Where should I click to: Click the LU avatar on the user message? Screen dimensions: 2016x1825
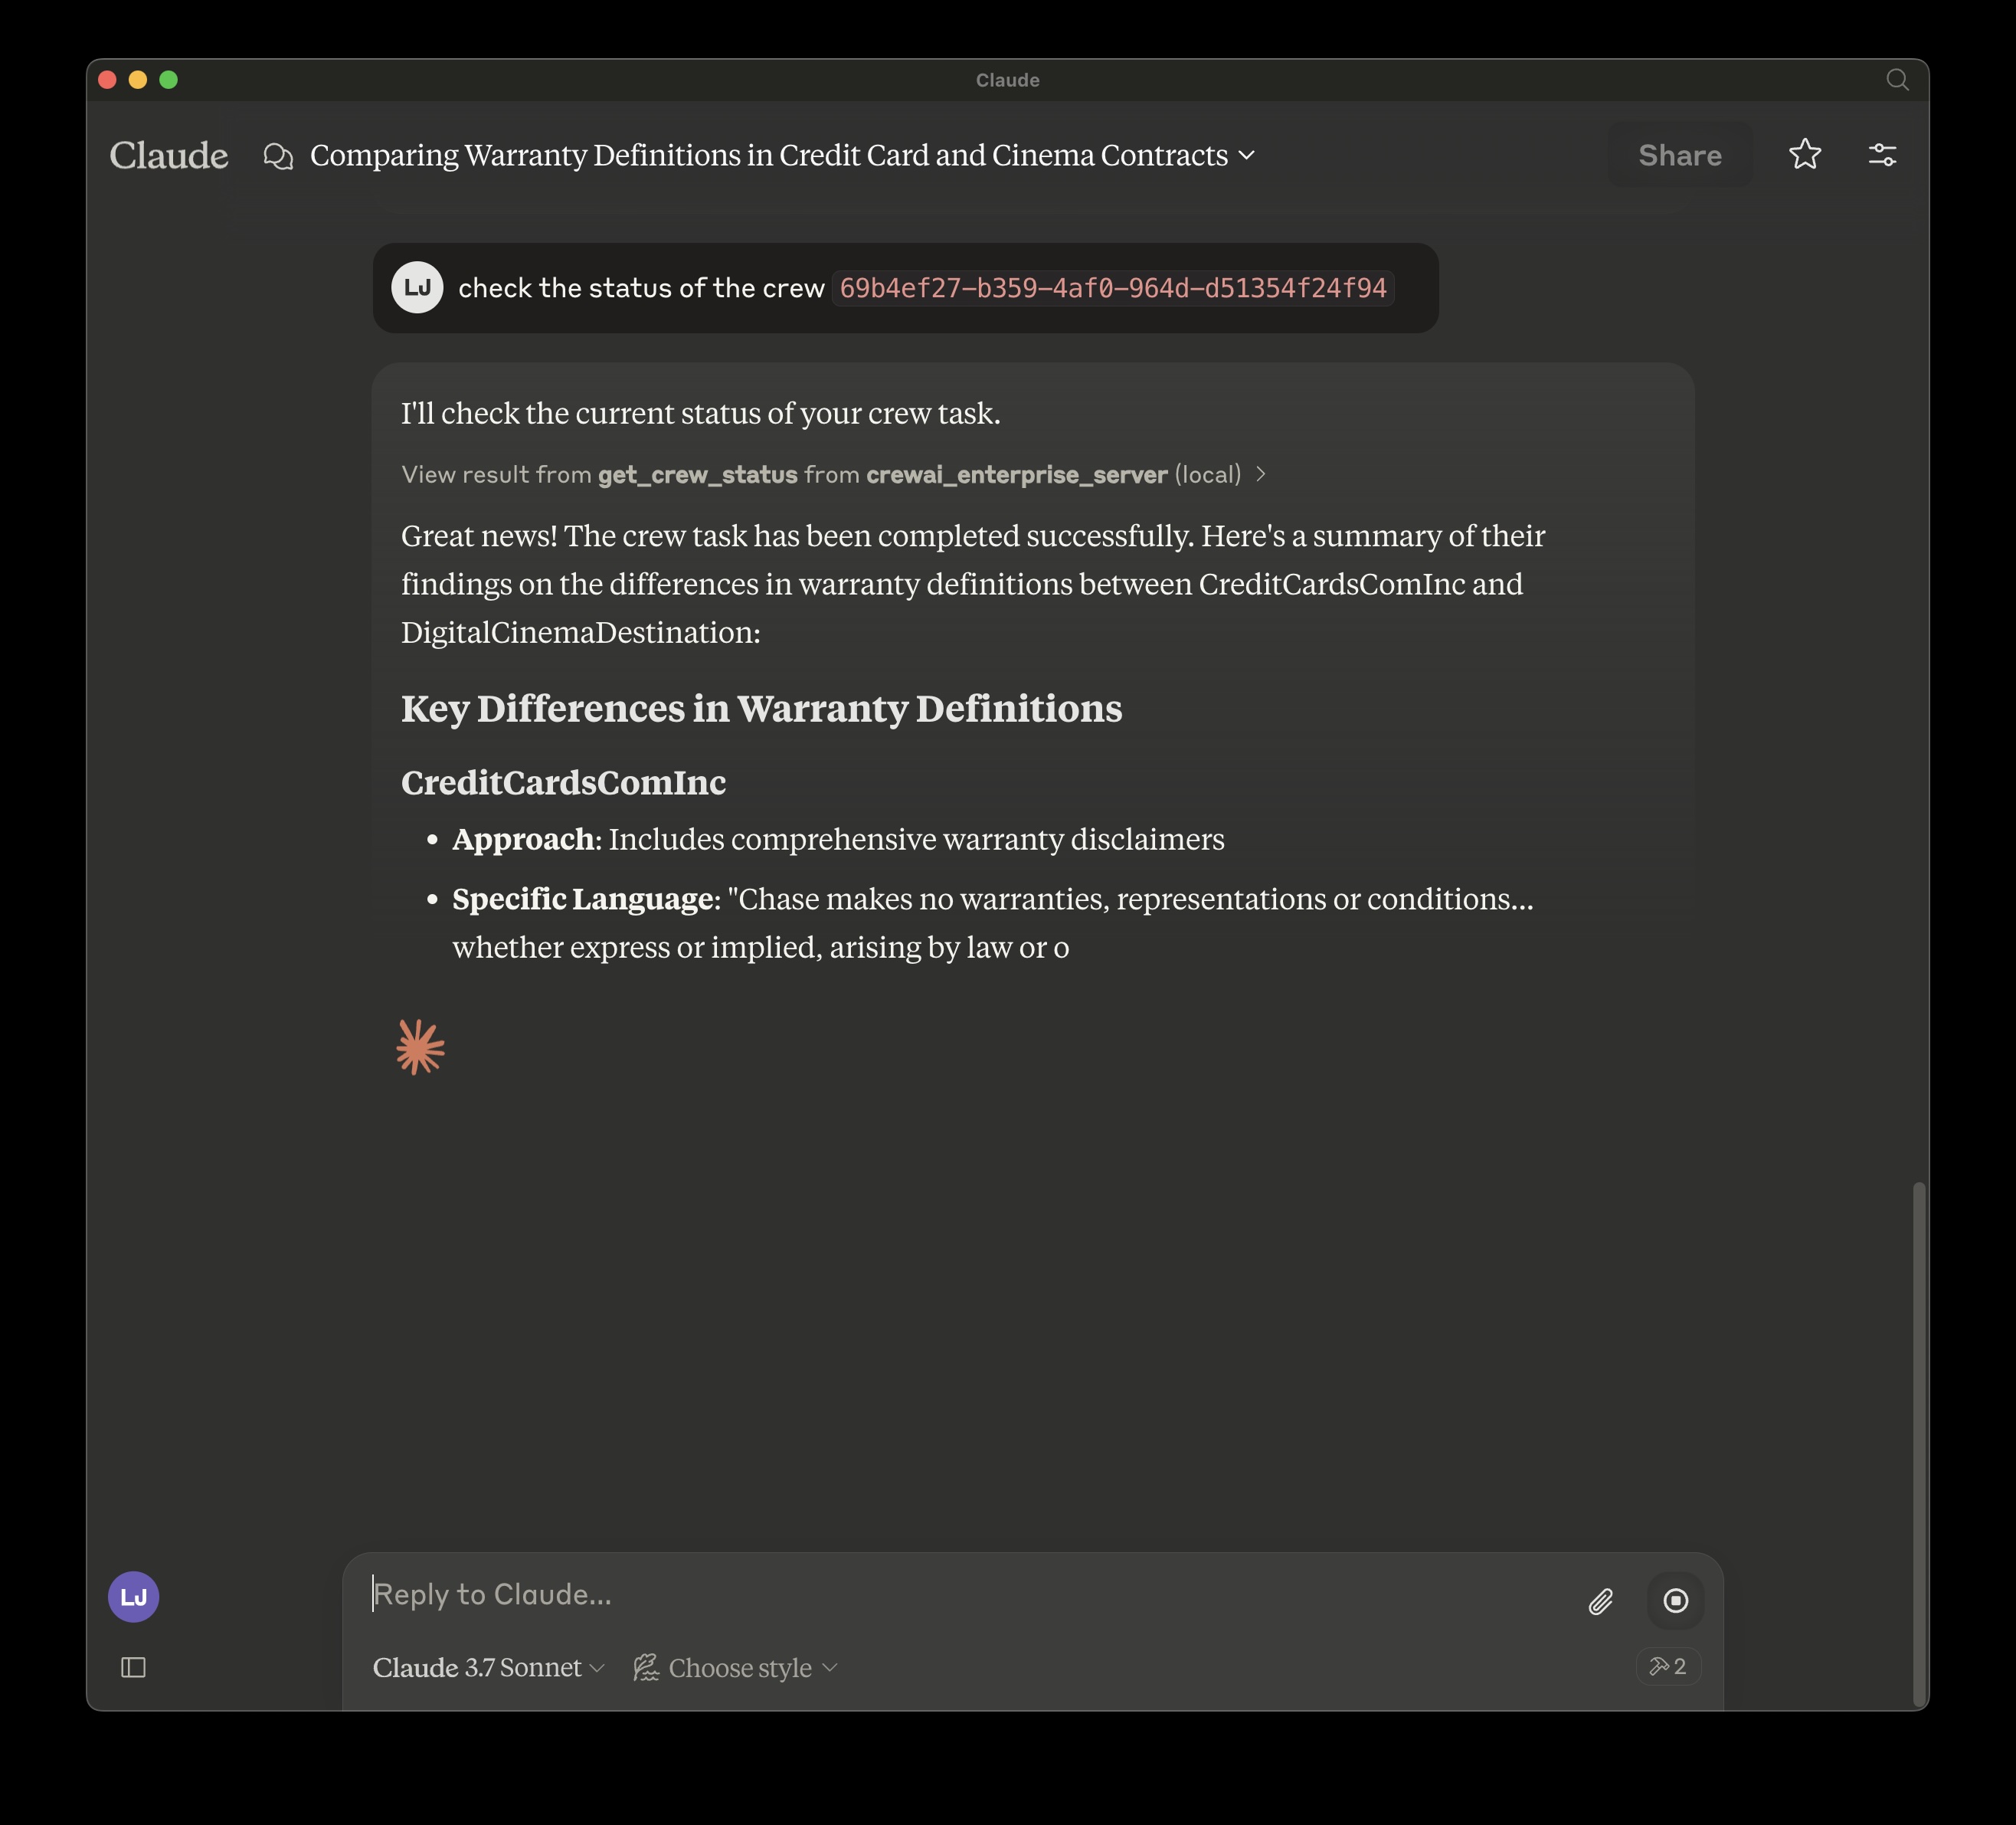pos(417,287)
